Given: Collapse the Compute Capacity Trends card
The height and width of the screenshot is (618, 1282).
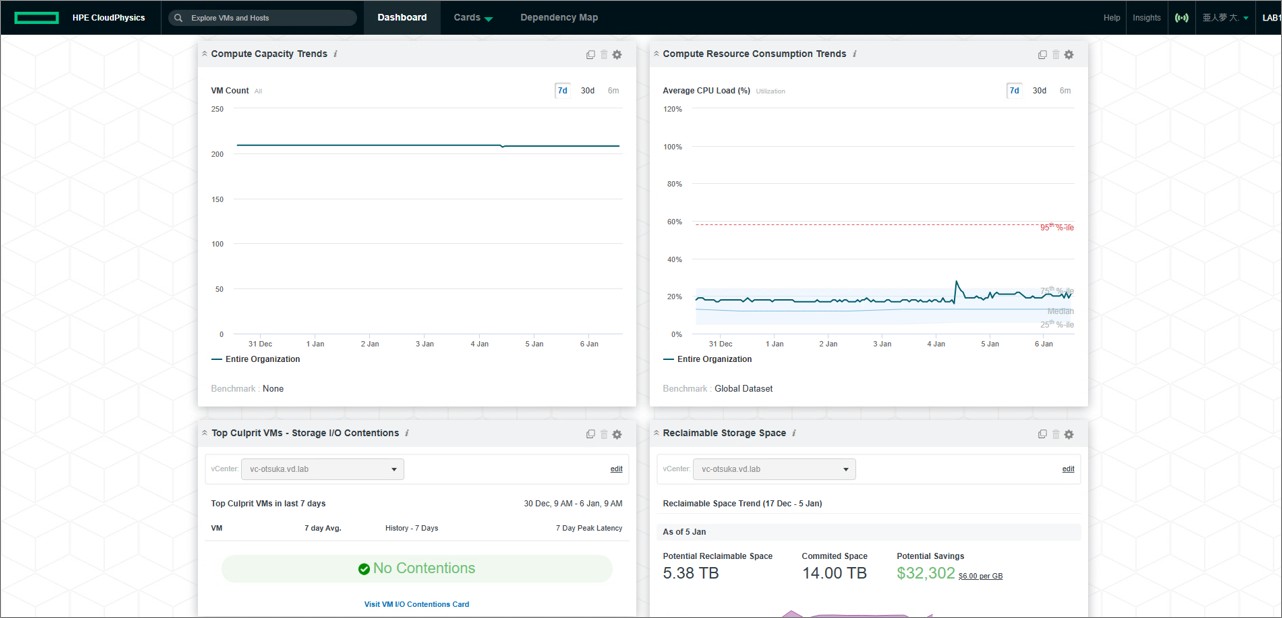Looking at the screenshot, I should (205, 54).
